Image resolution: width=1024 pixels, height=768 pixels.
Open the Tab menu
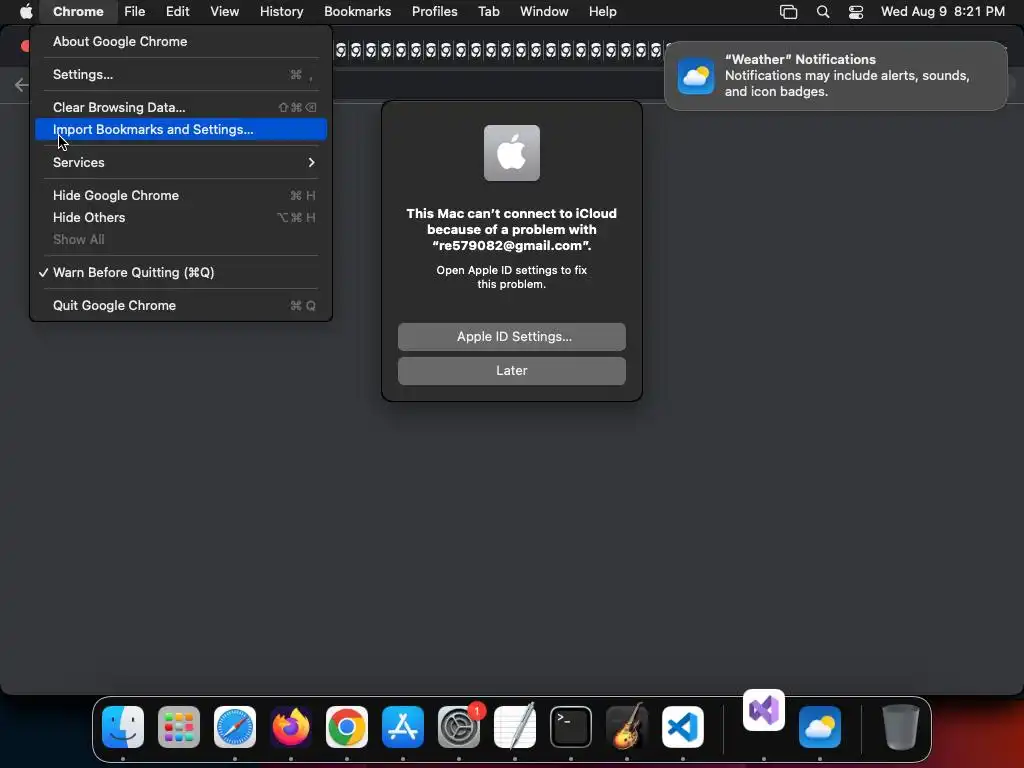[x=488, y=11]
